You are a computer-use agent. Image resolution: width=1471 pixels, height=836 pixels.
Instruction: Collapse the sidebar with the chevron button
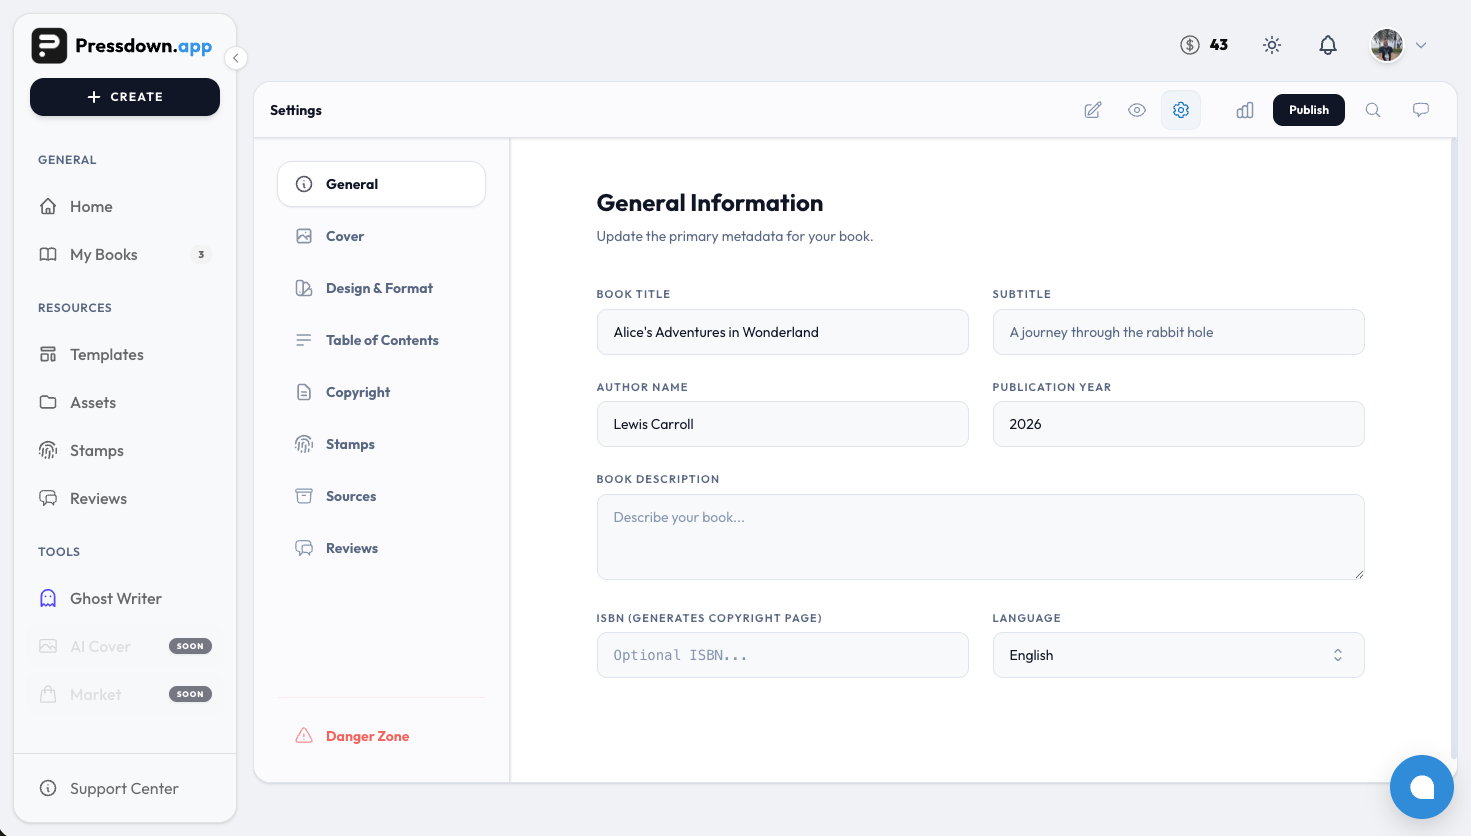[236, 58]
